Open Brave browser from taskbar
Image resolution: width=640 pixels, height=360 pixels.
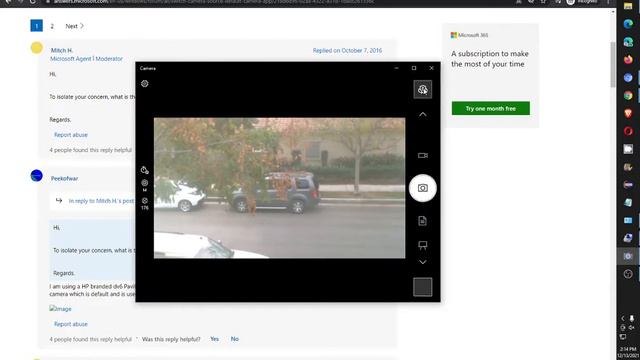coord(628,113)
